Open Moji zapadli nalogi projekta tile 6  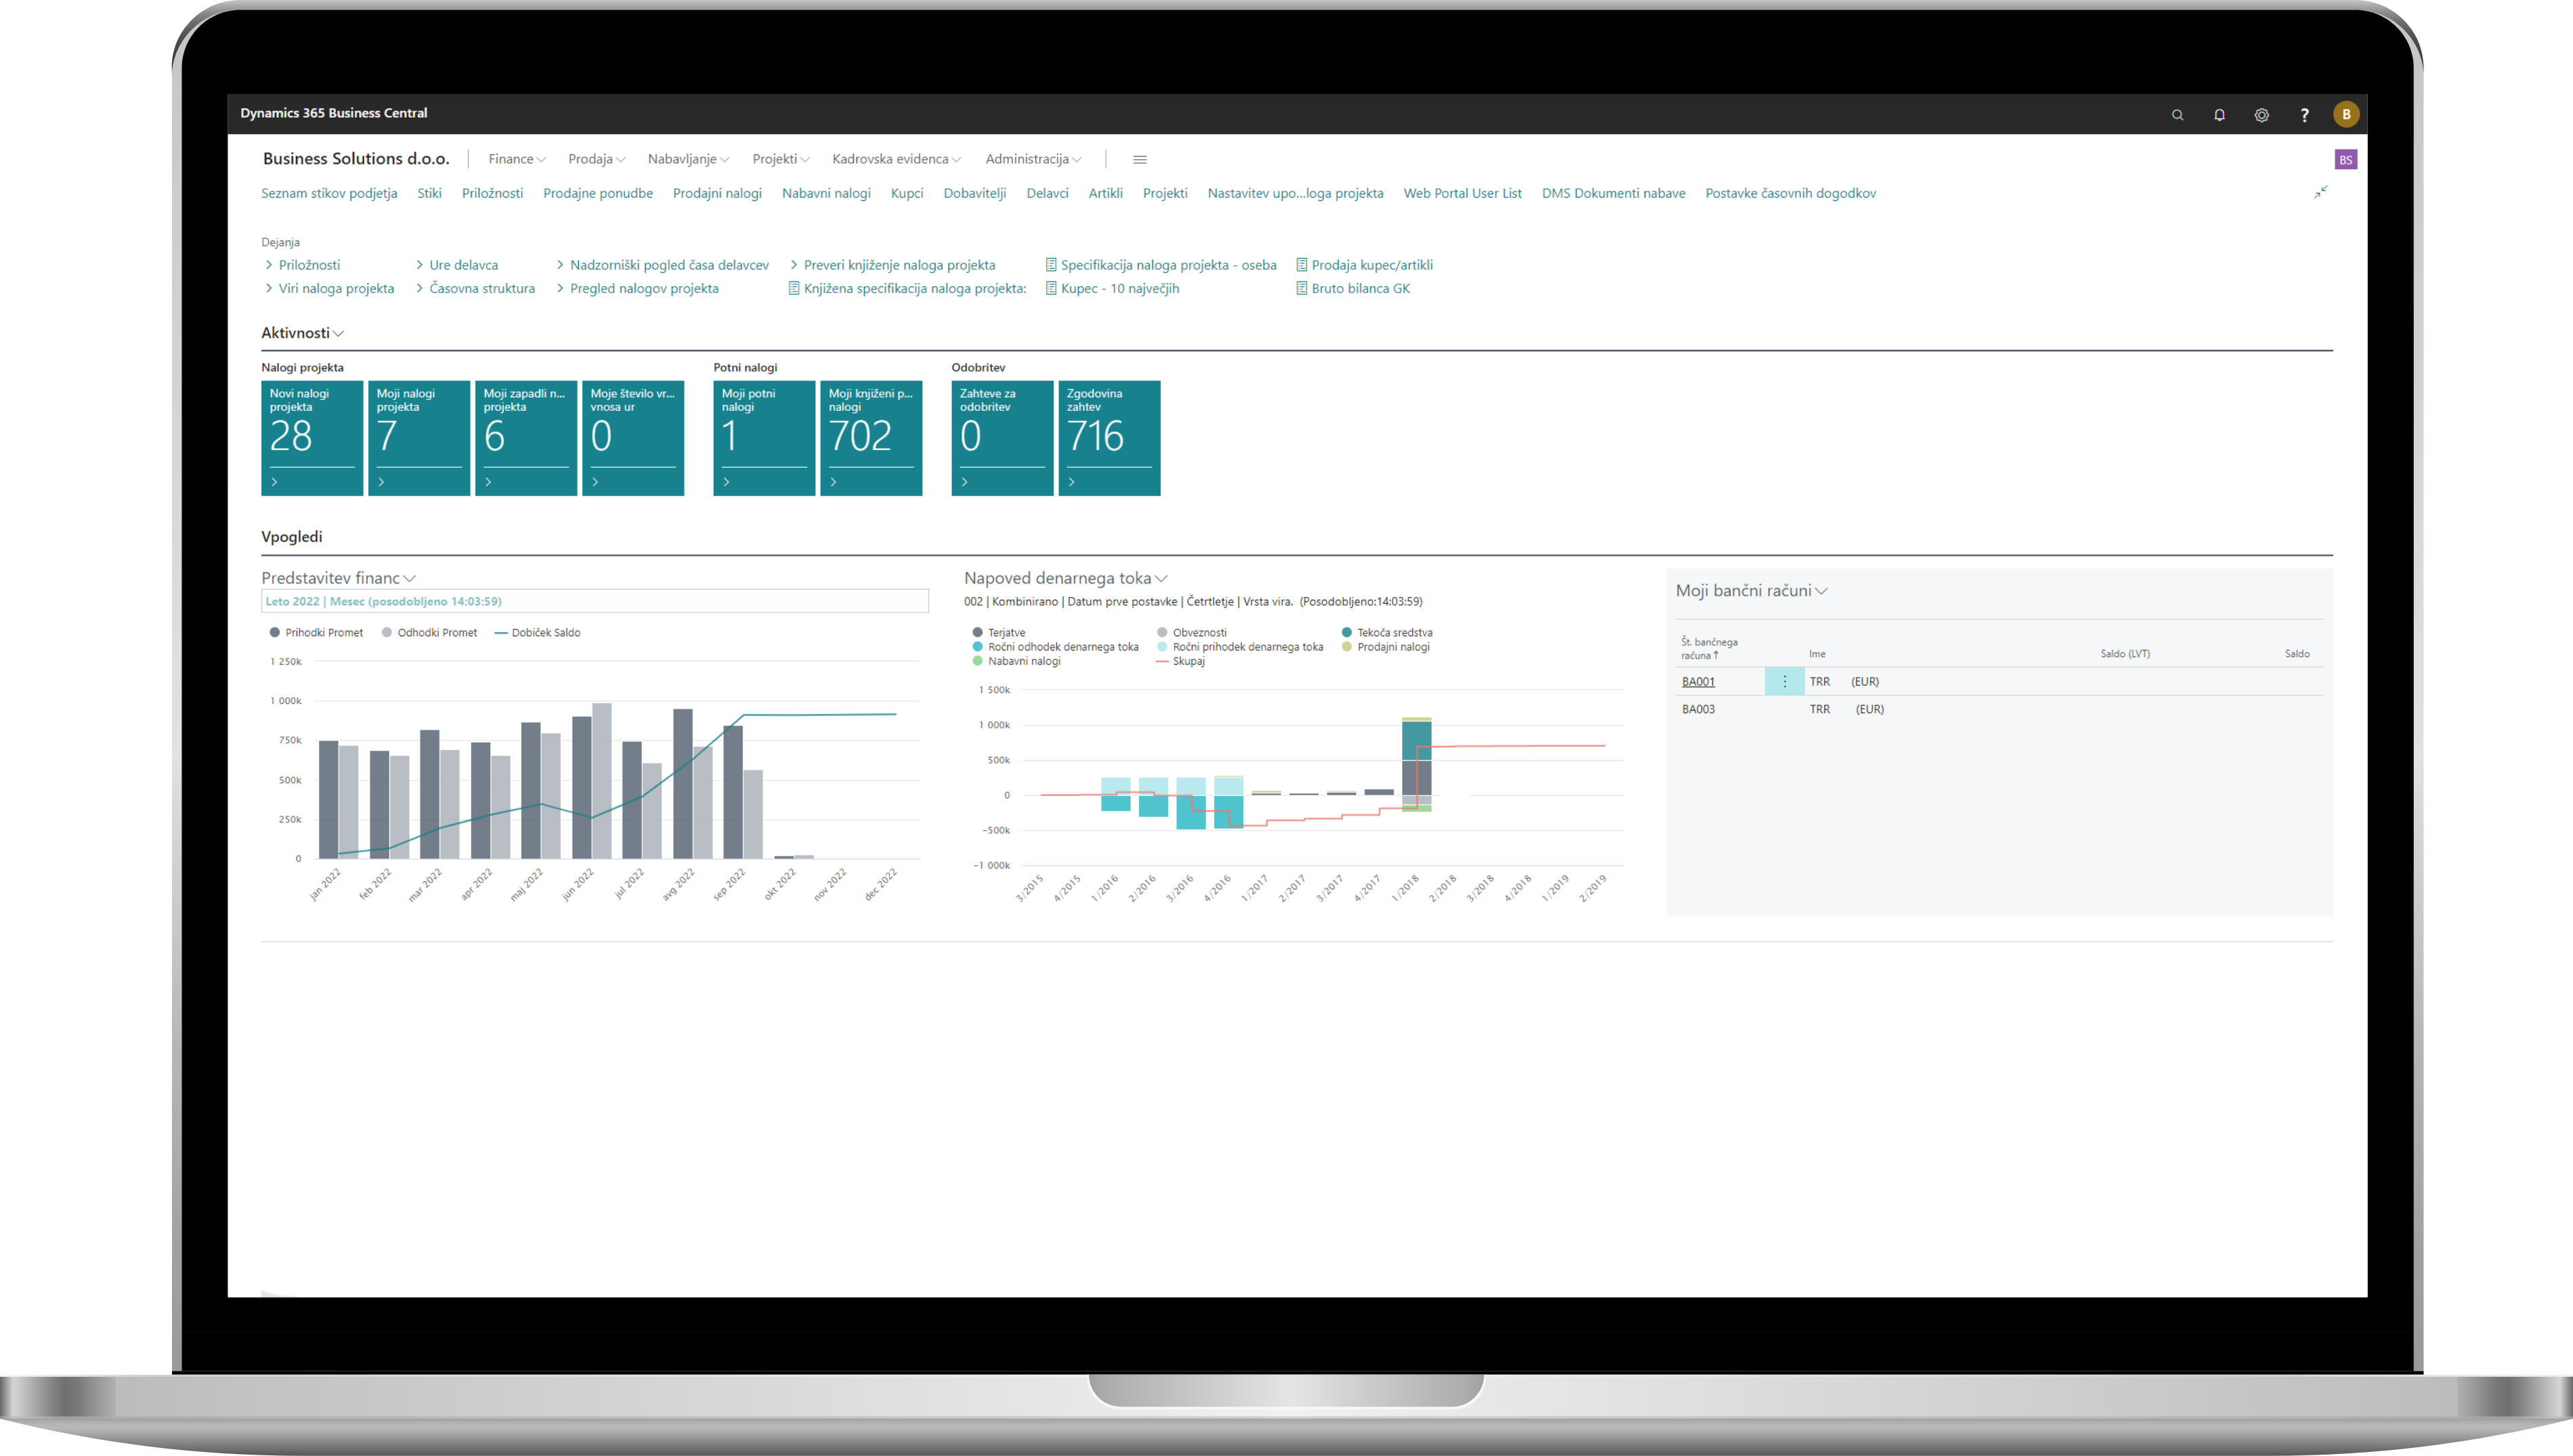pos(526,438)
